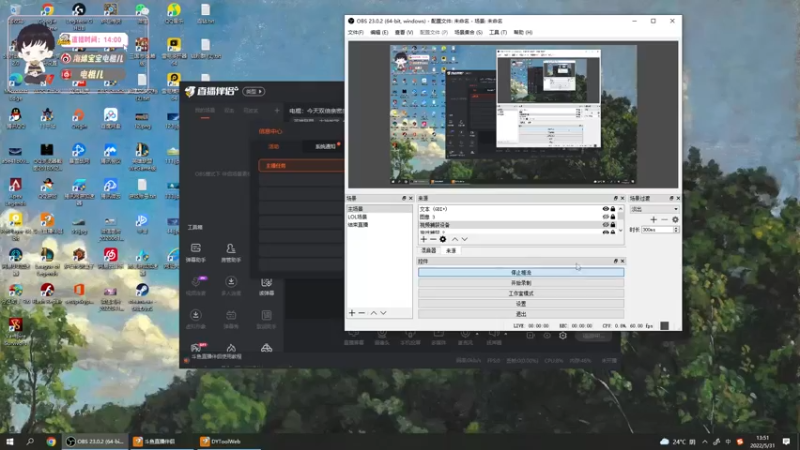Select the LOL场景 scene in OBS

coord(379,217)
